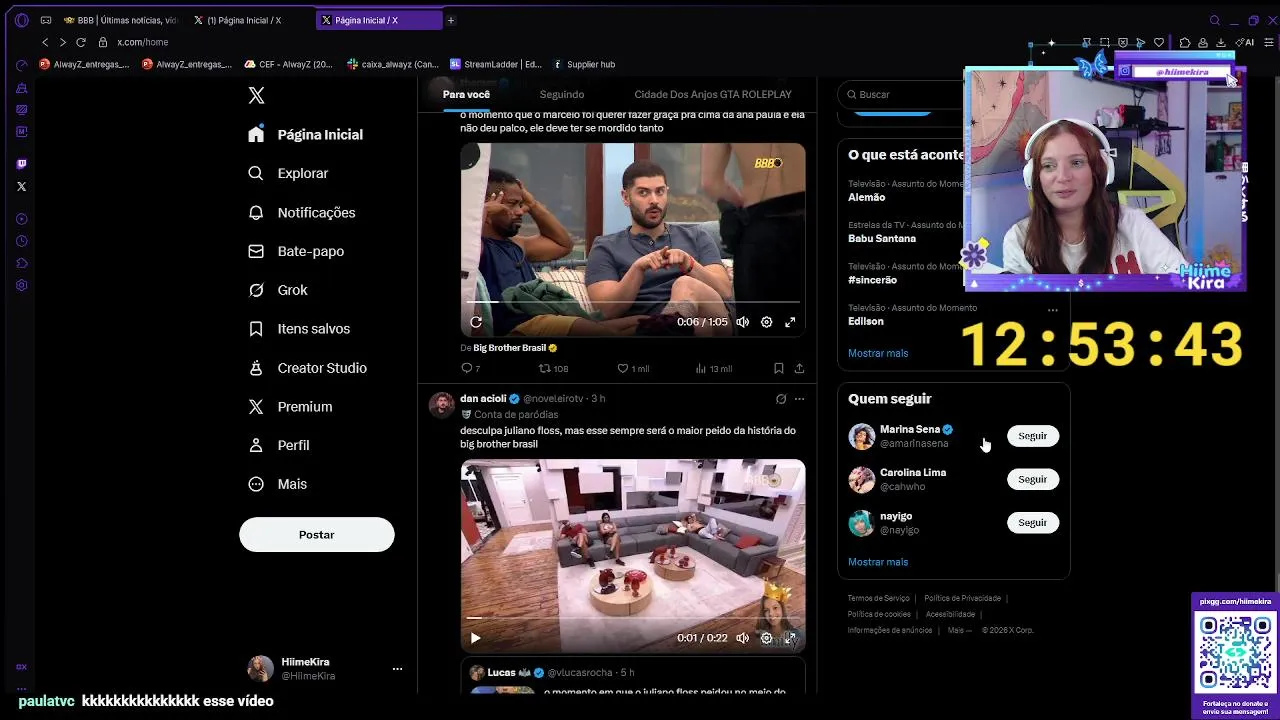Switch to Cidade Dos Anjos GTA ROLEPLAY tab
Image resolution: width=1280 pixels, height=720 pixels.
tap(713, 94)
